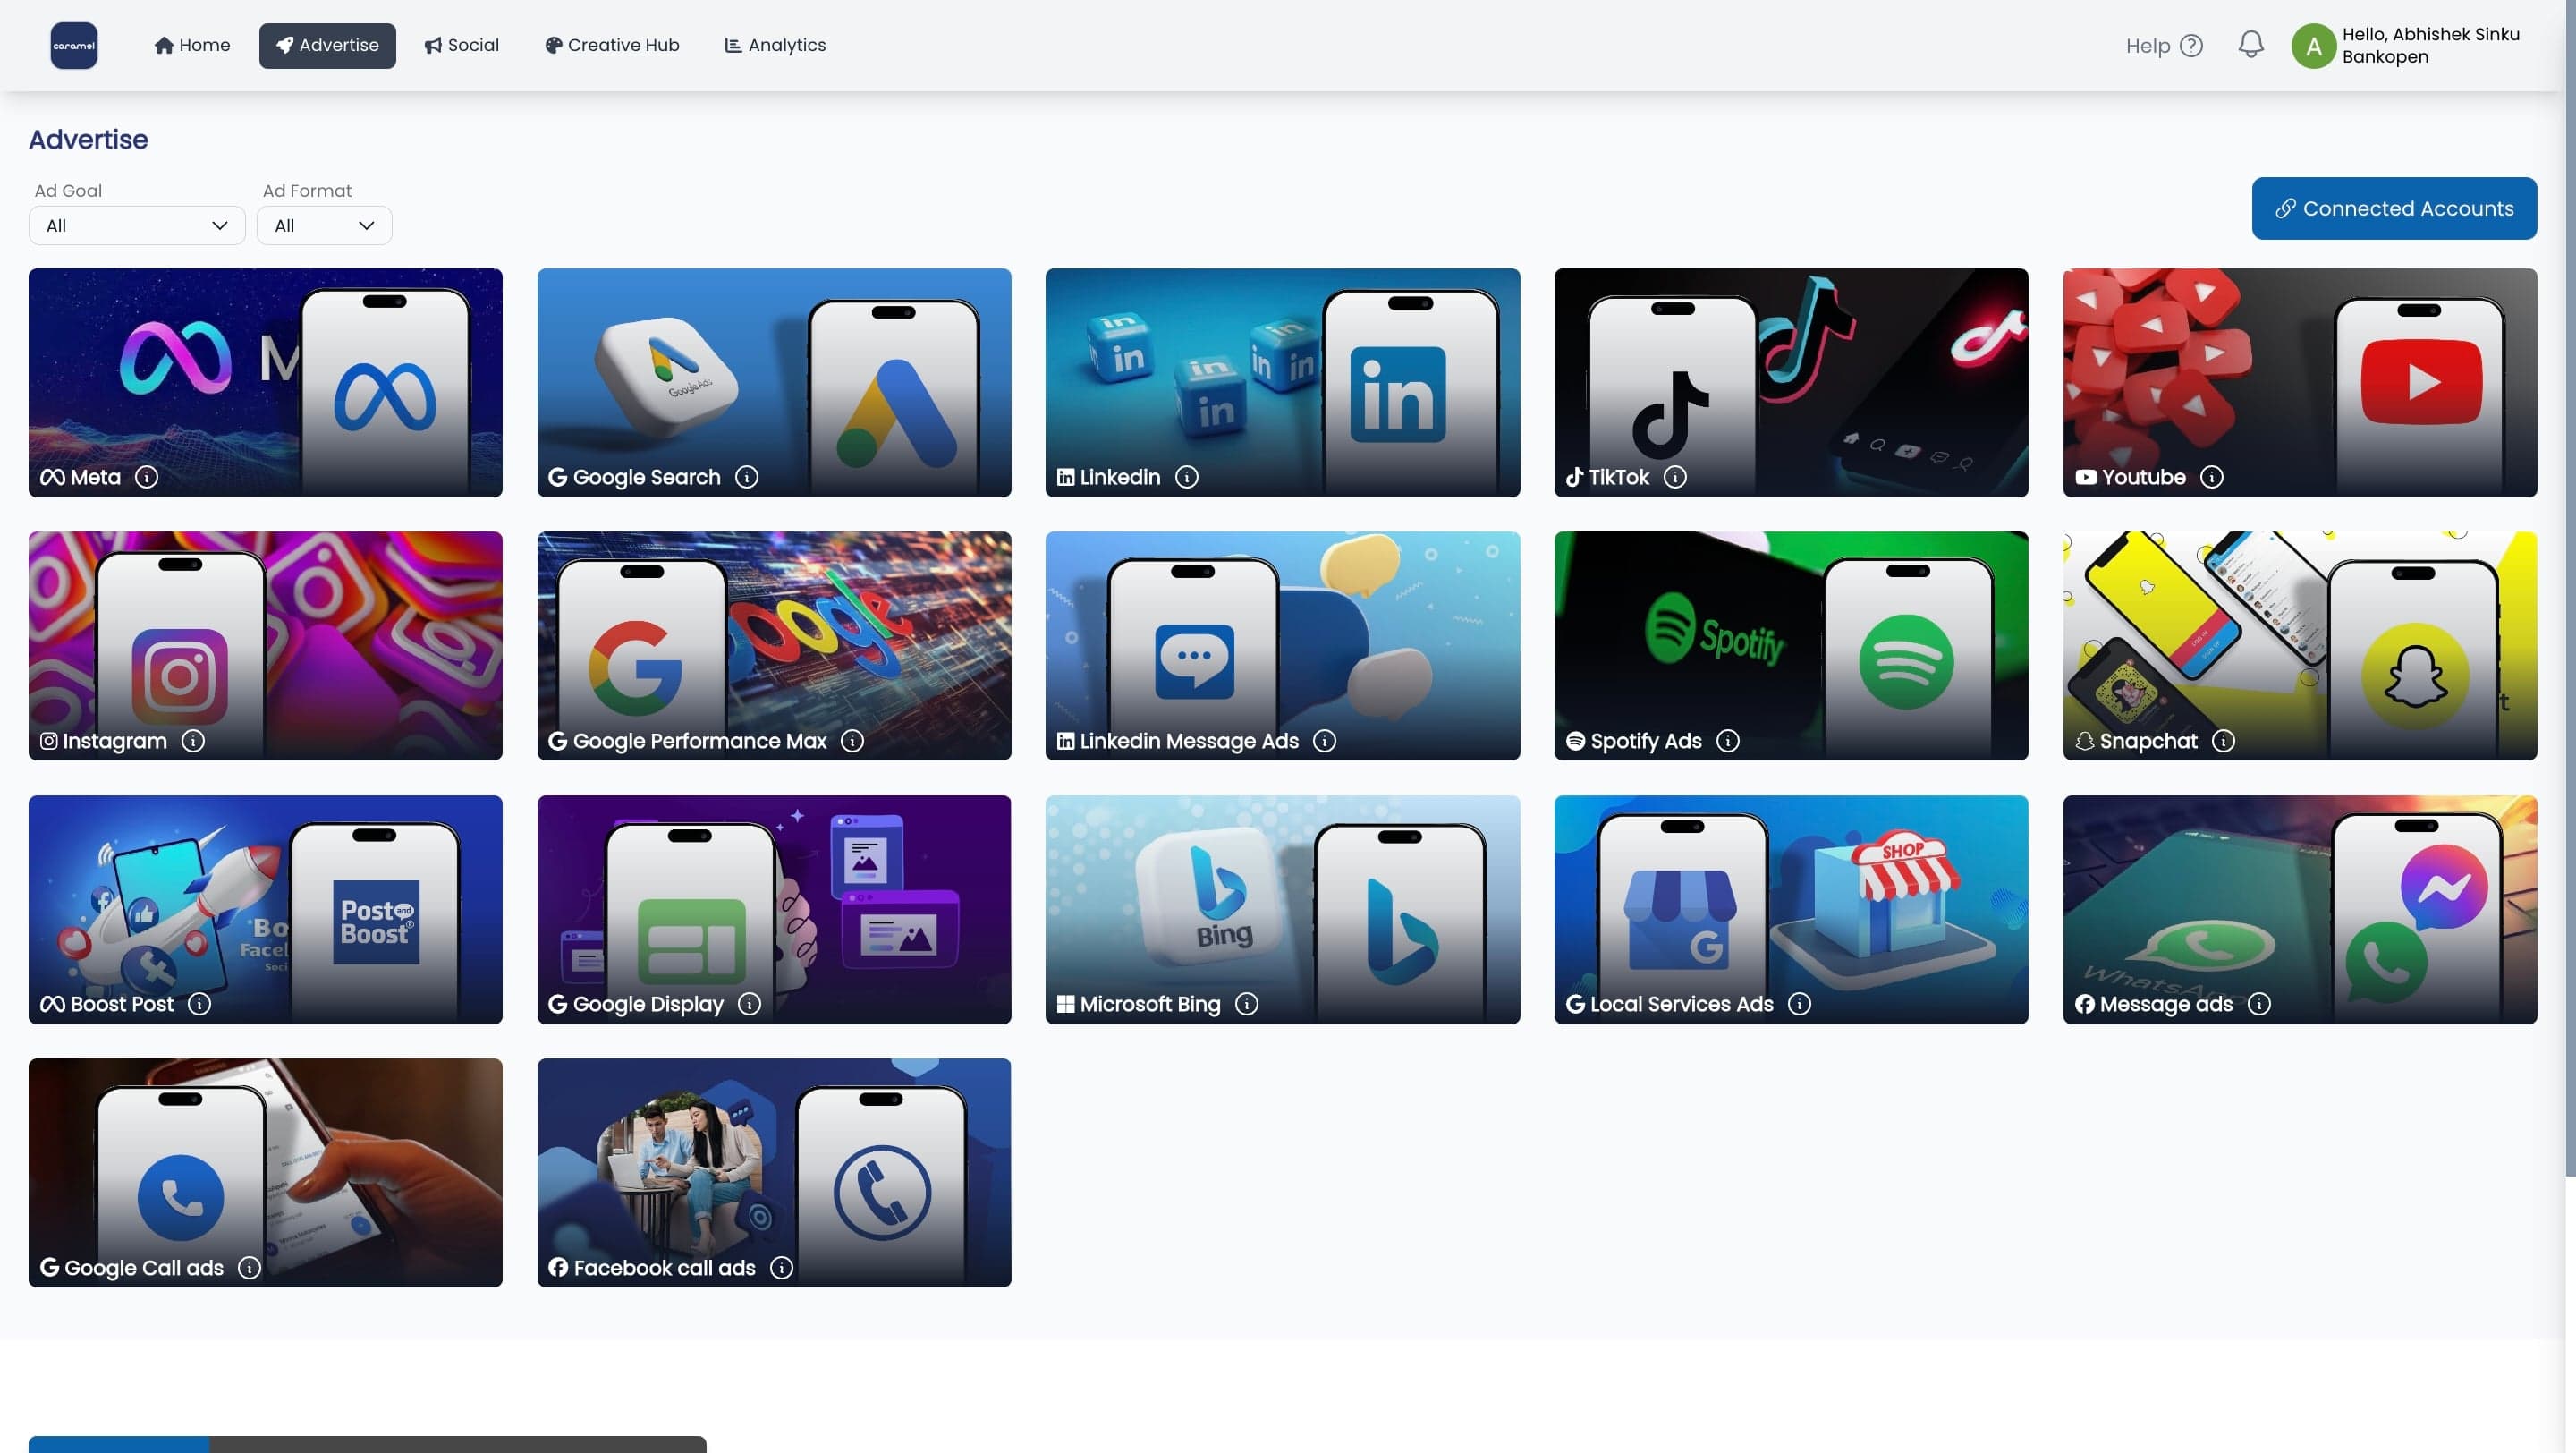Screen dimensions: 2576x1453
Task: Show info for the Instagram card
Action: (x=193, y=741)
